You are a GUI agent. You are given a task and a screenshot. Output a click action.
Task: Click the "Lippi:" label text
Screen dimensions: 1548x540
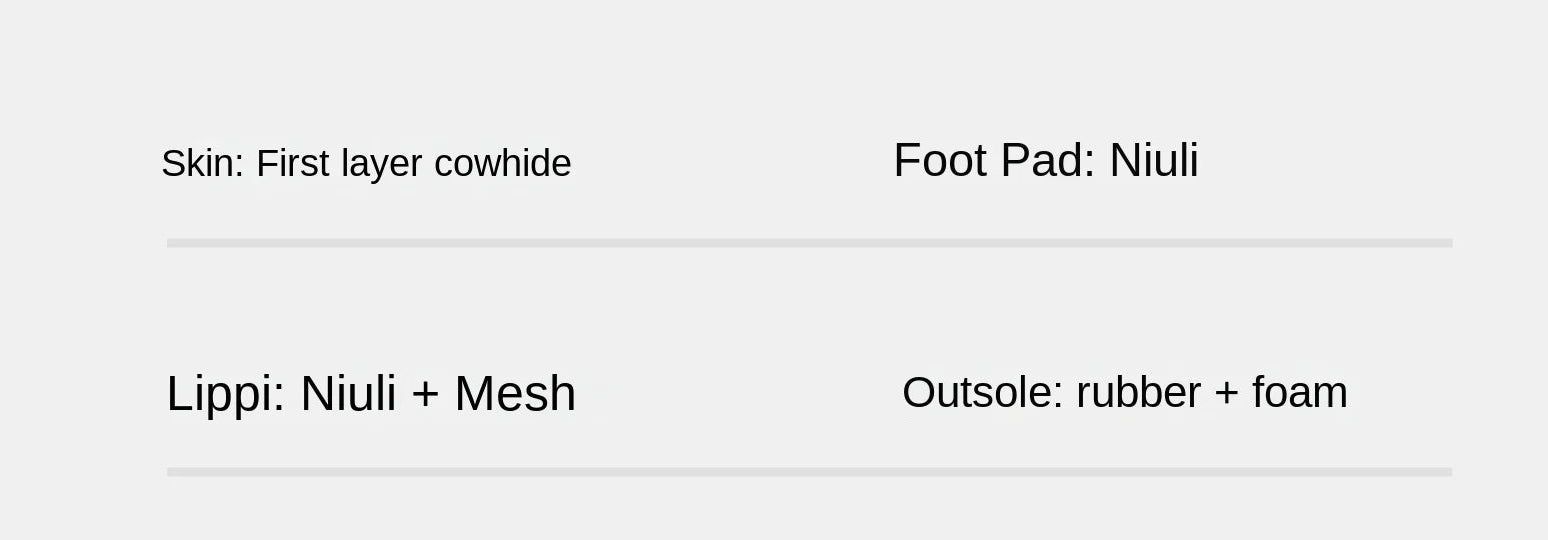click(226, 393)
